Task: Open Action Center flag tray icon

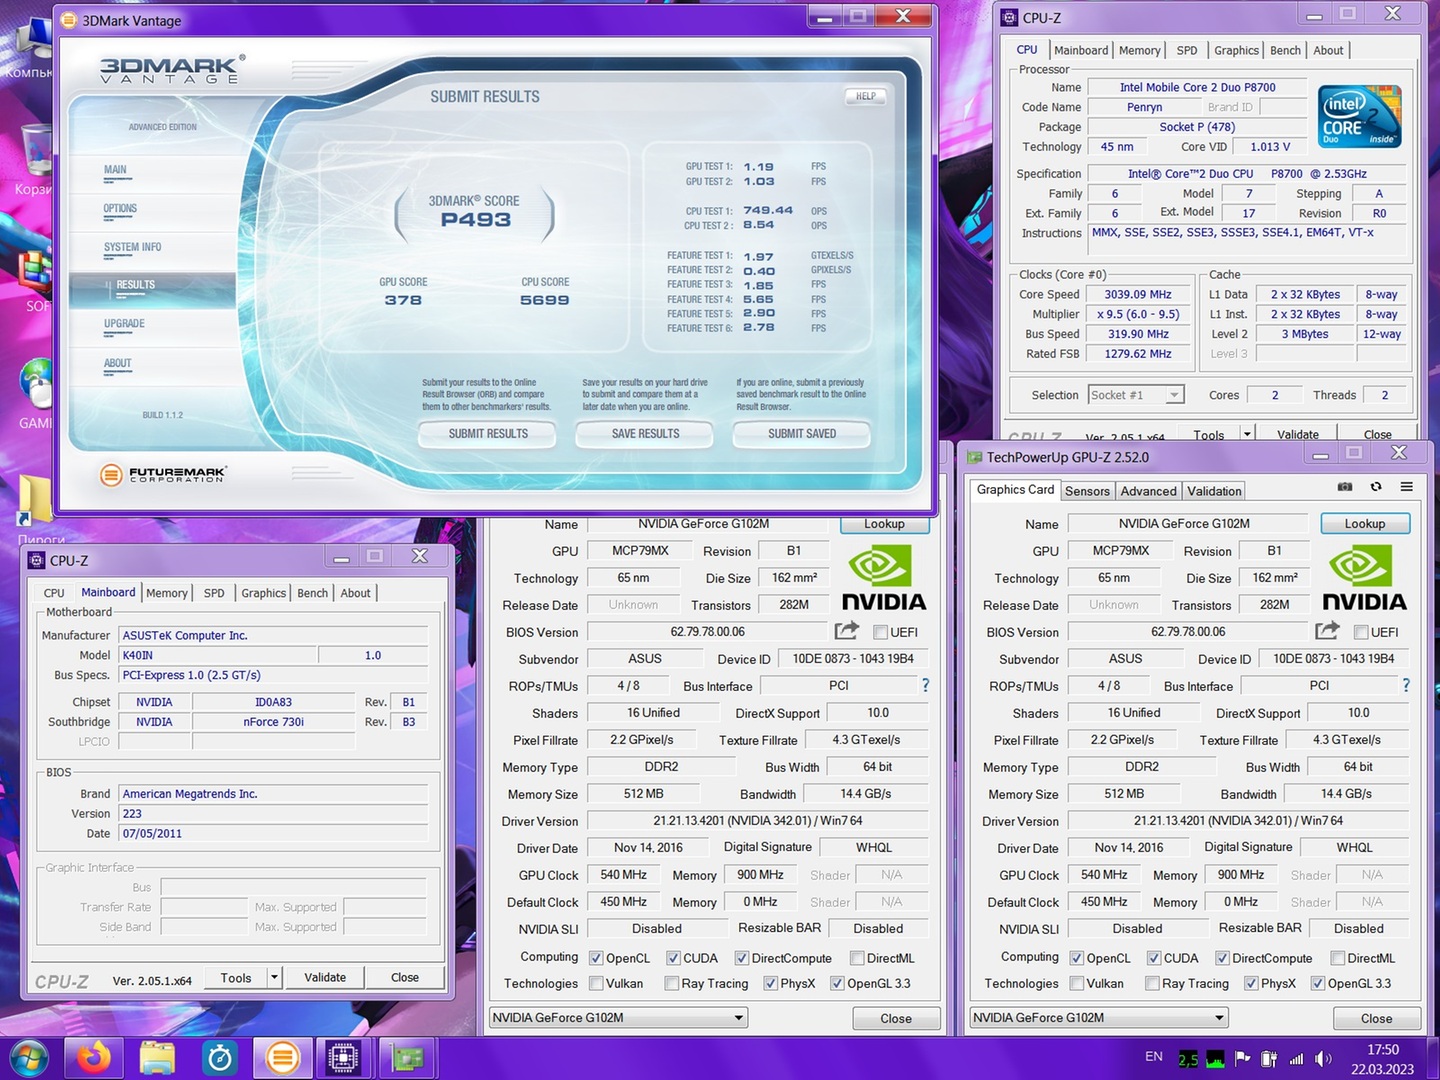Action: click(x=1243, y=1058)
